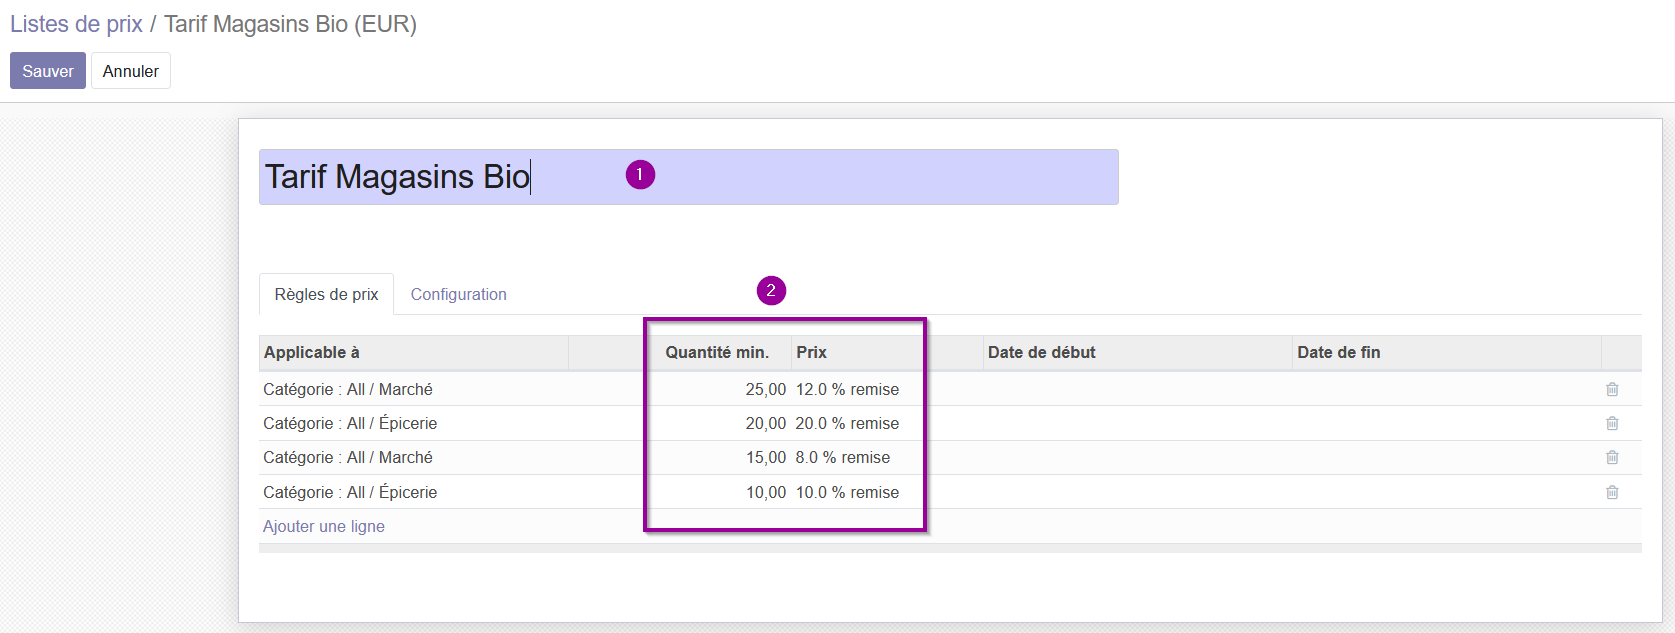Sort by the Date de fin column

coord(1447,352)
